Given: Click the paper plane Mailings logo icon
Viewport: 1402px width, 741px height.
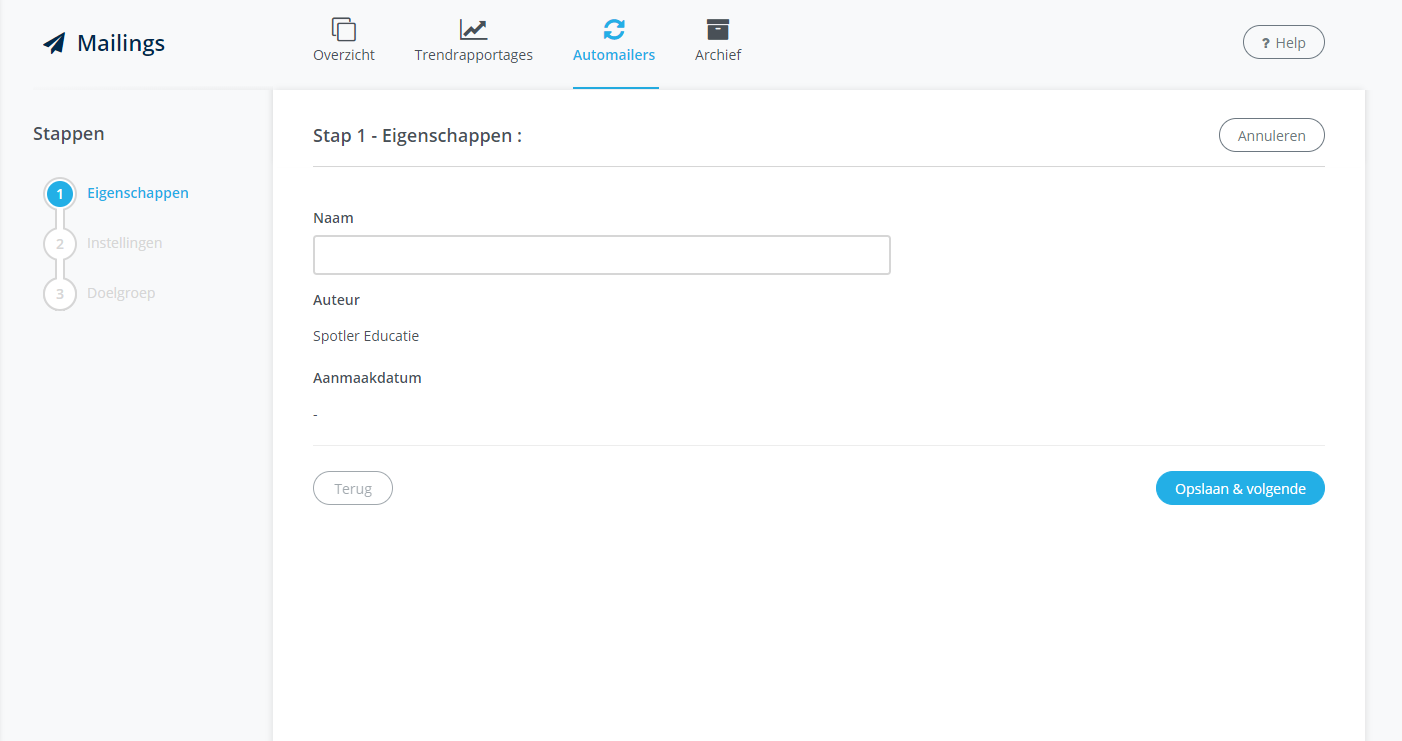Looking at the screenshot, I should coord(54,43).
